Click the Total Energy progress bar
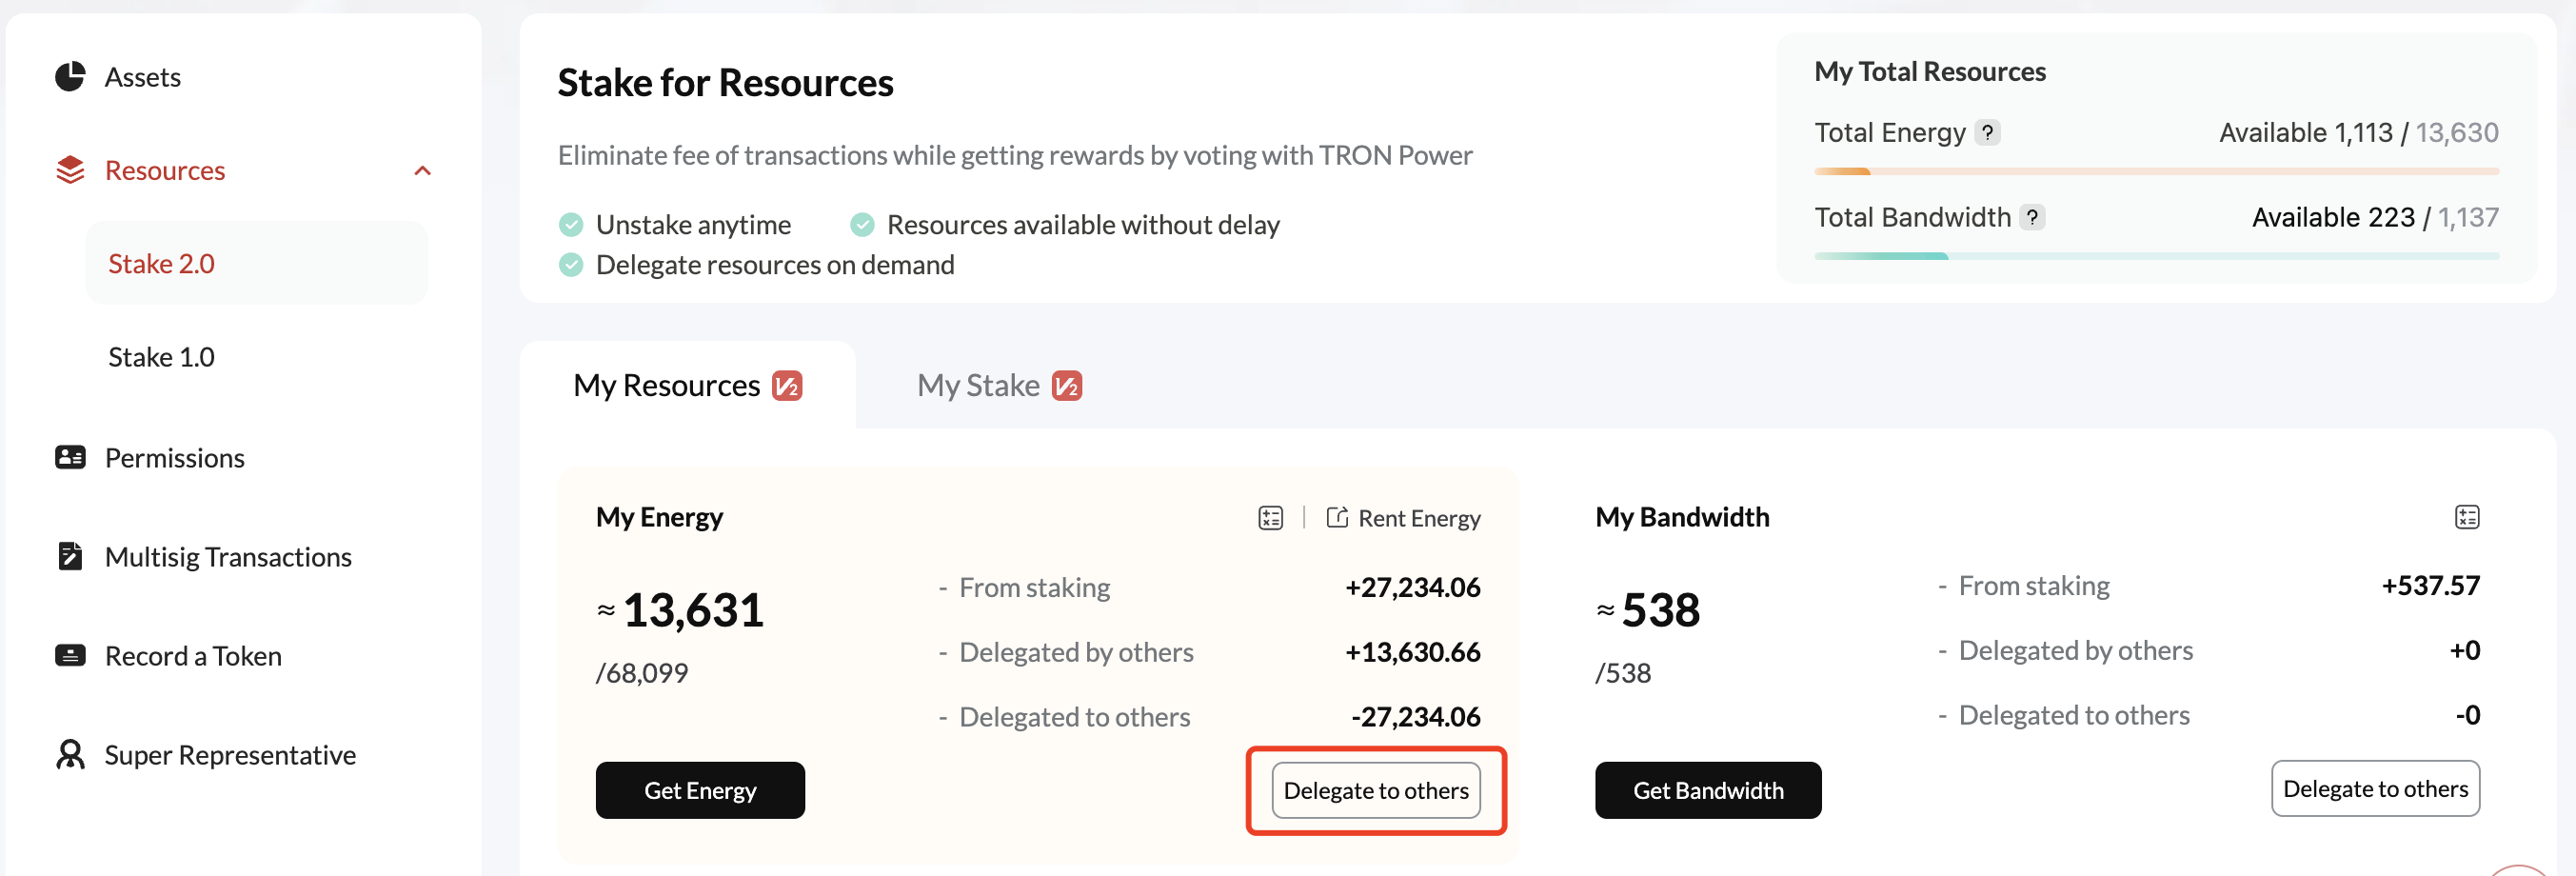The image size is (2576, 876). pos(2157,172)
